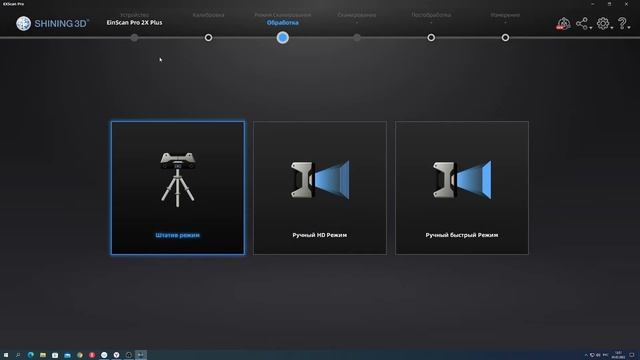Choose the Ручной HD Режим scan mode card

320,188
